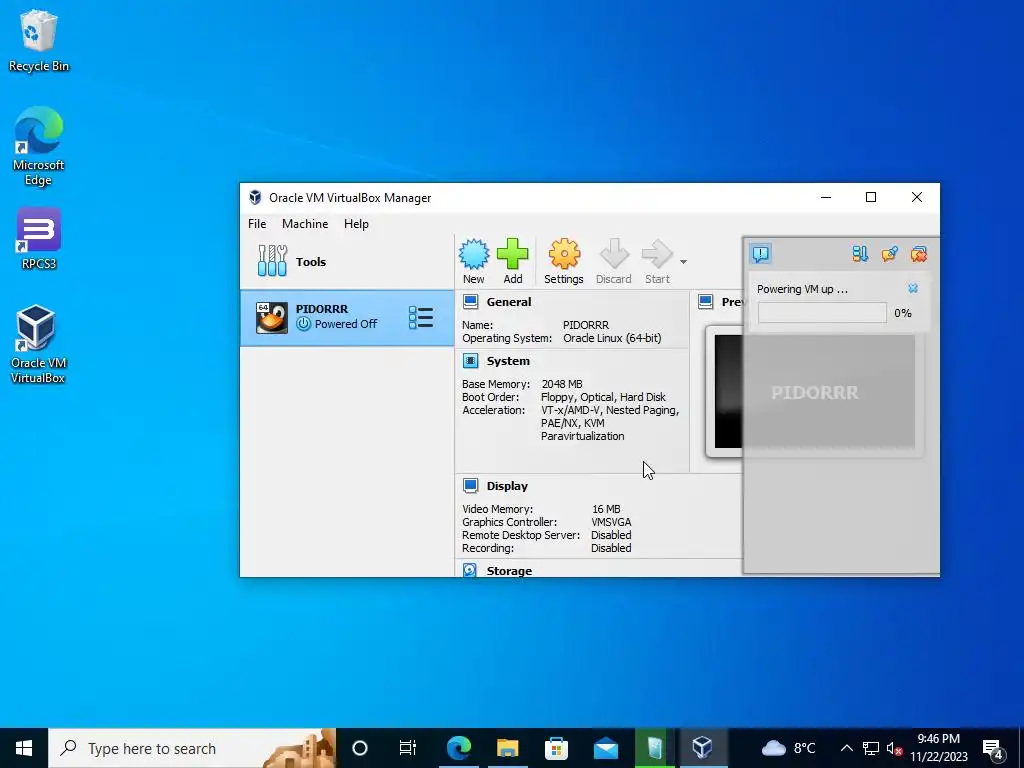Click the VirtualBox taskbar button
The height and width of the screenshot is (768, 1024).
tap(703, 748)
